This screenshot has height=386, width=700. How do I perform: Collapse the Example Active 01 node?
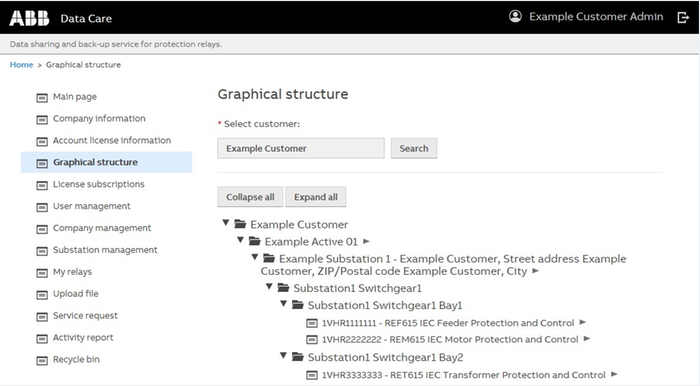pos(240,240)
